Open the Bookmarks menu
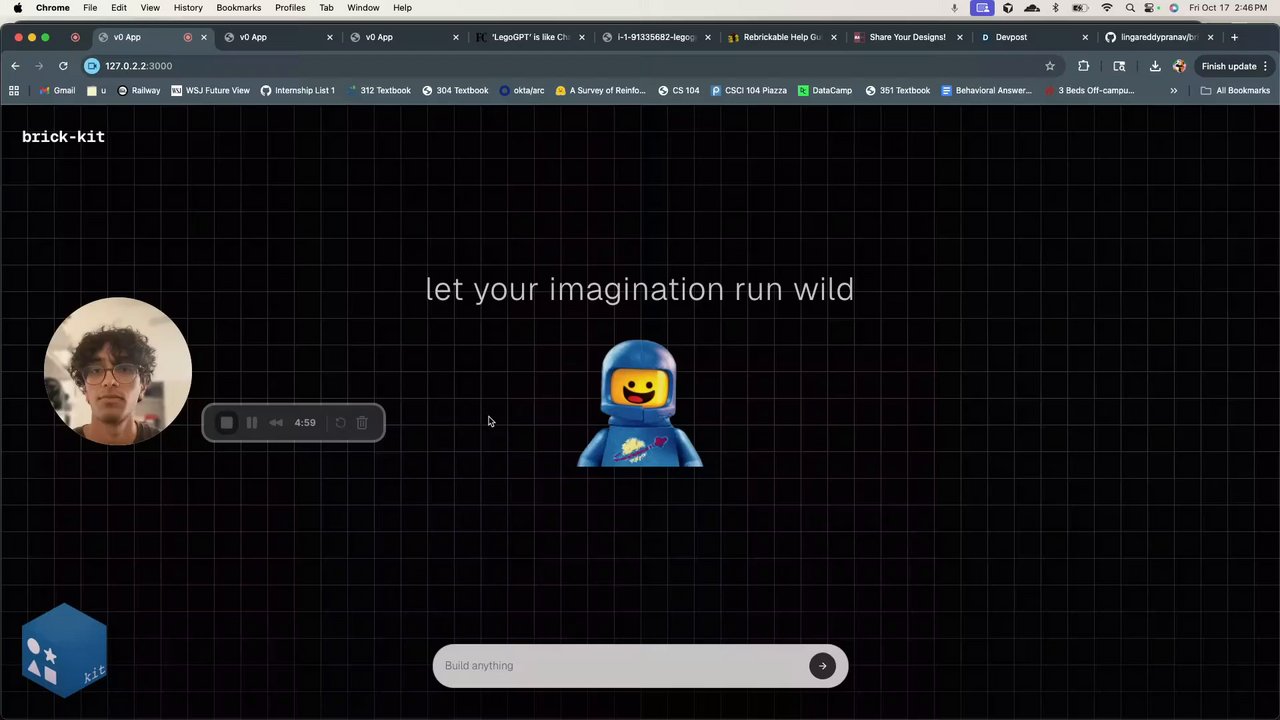Viewport: 1280px width, 720px height. tap(239, 8)
